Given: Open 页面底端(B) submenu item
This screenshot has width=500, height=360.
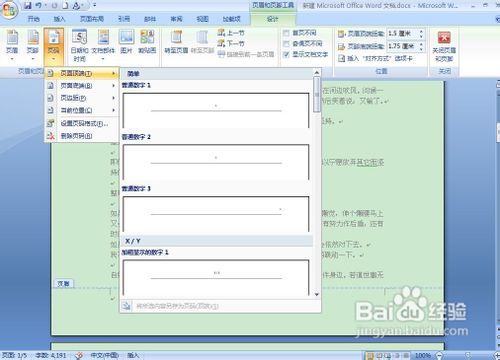Looking at the screenshot, I should pos(82,86).
